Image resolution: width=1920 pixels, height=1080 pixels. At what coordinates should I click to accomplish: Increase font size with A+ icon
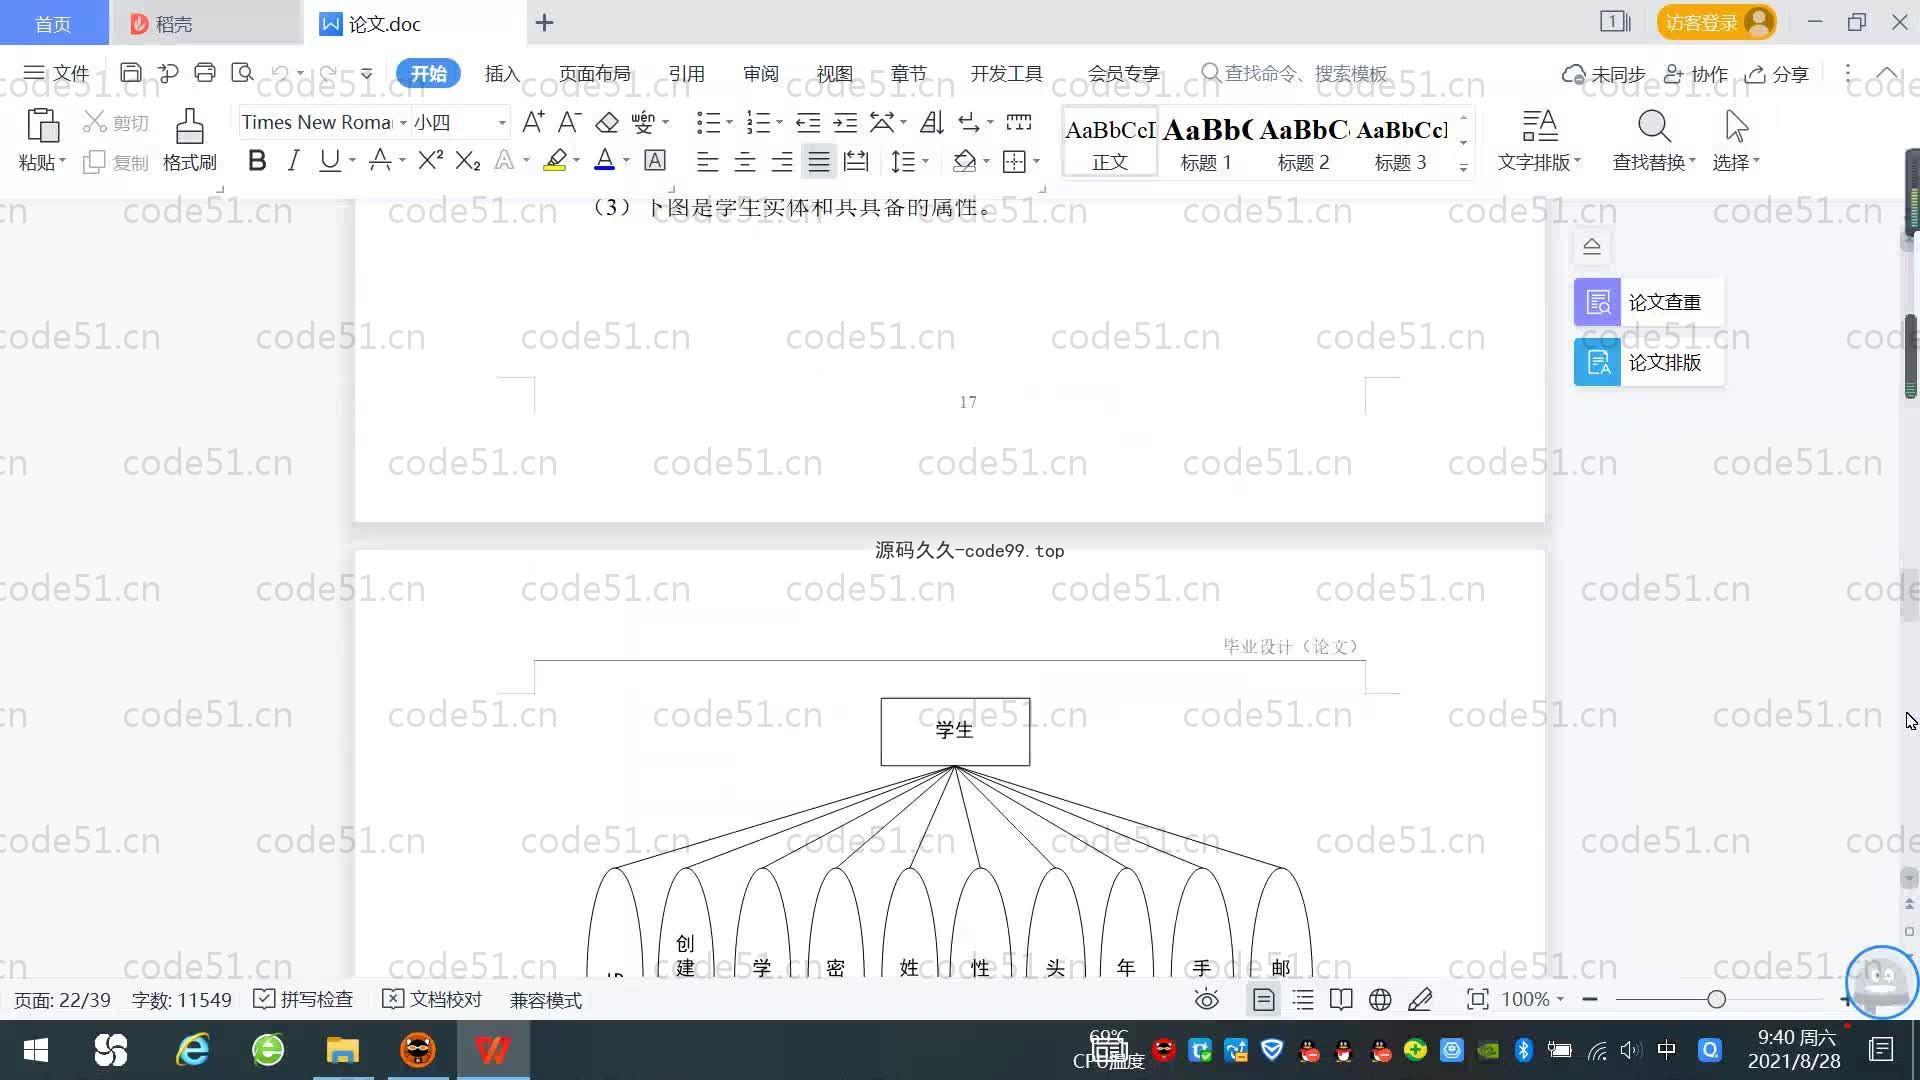(533, 122)
